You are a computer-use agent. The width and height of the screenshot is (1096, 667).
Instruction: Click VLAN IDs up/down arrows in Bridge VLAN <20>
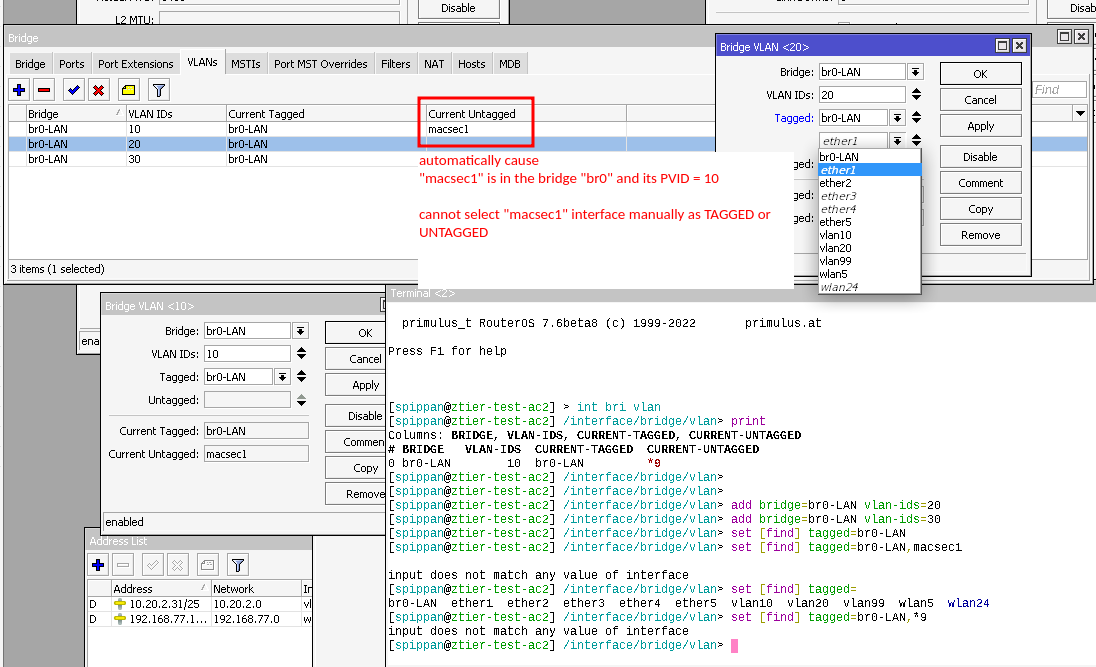click(916, 94)
